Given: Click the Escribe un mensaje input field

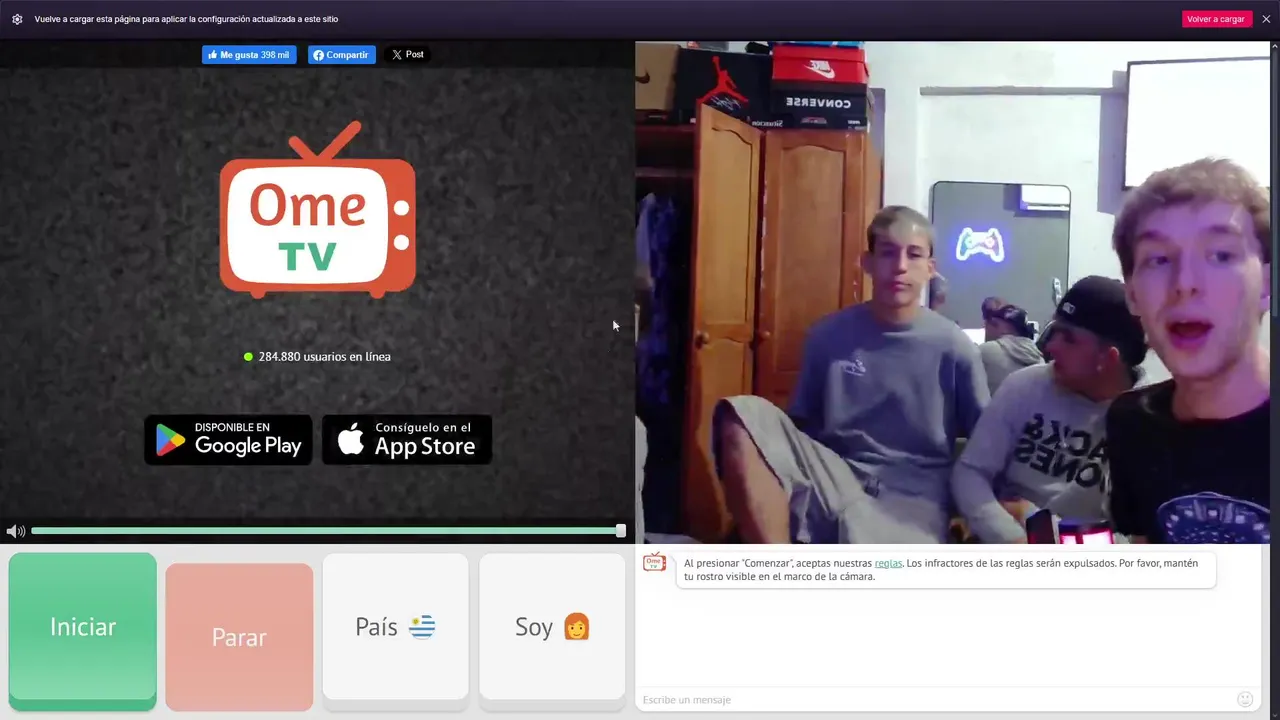Looking at the screenshot, I should point(935,699).
